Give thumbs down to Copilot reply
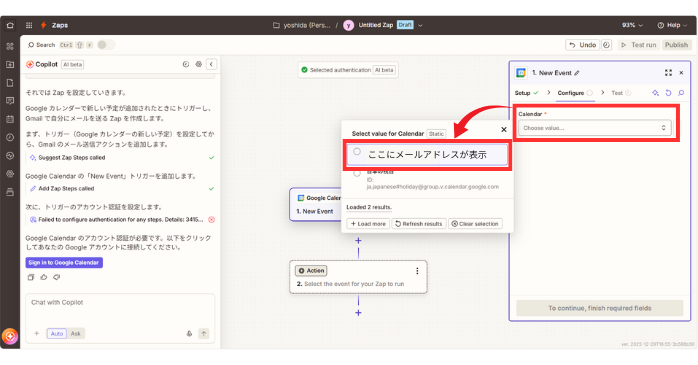Image resolution: width=698 pixels, height=365 pixels. tap(57, 277)
